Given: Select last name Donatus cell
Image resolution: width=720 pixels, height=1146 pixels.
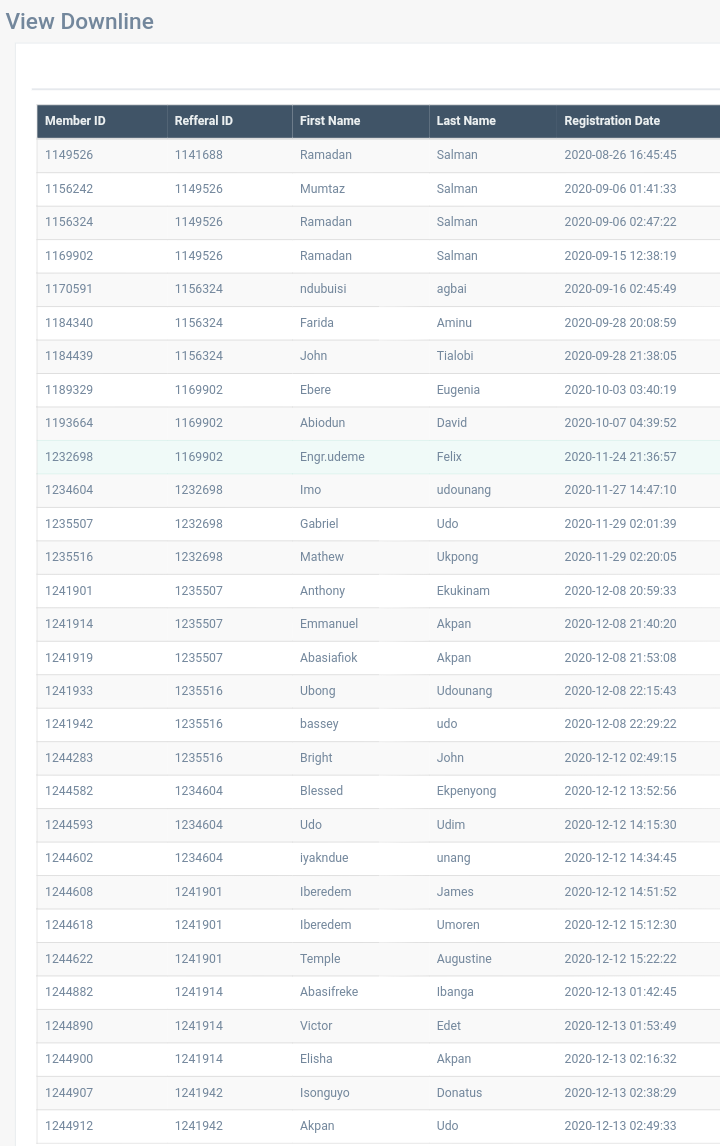Looking at the screenshot, I should point(459,1093).
